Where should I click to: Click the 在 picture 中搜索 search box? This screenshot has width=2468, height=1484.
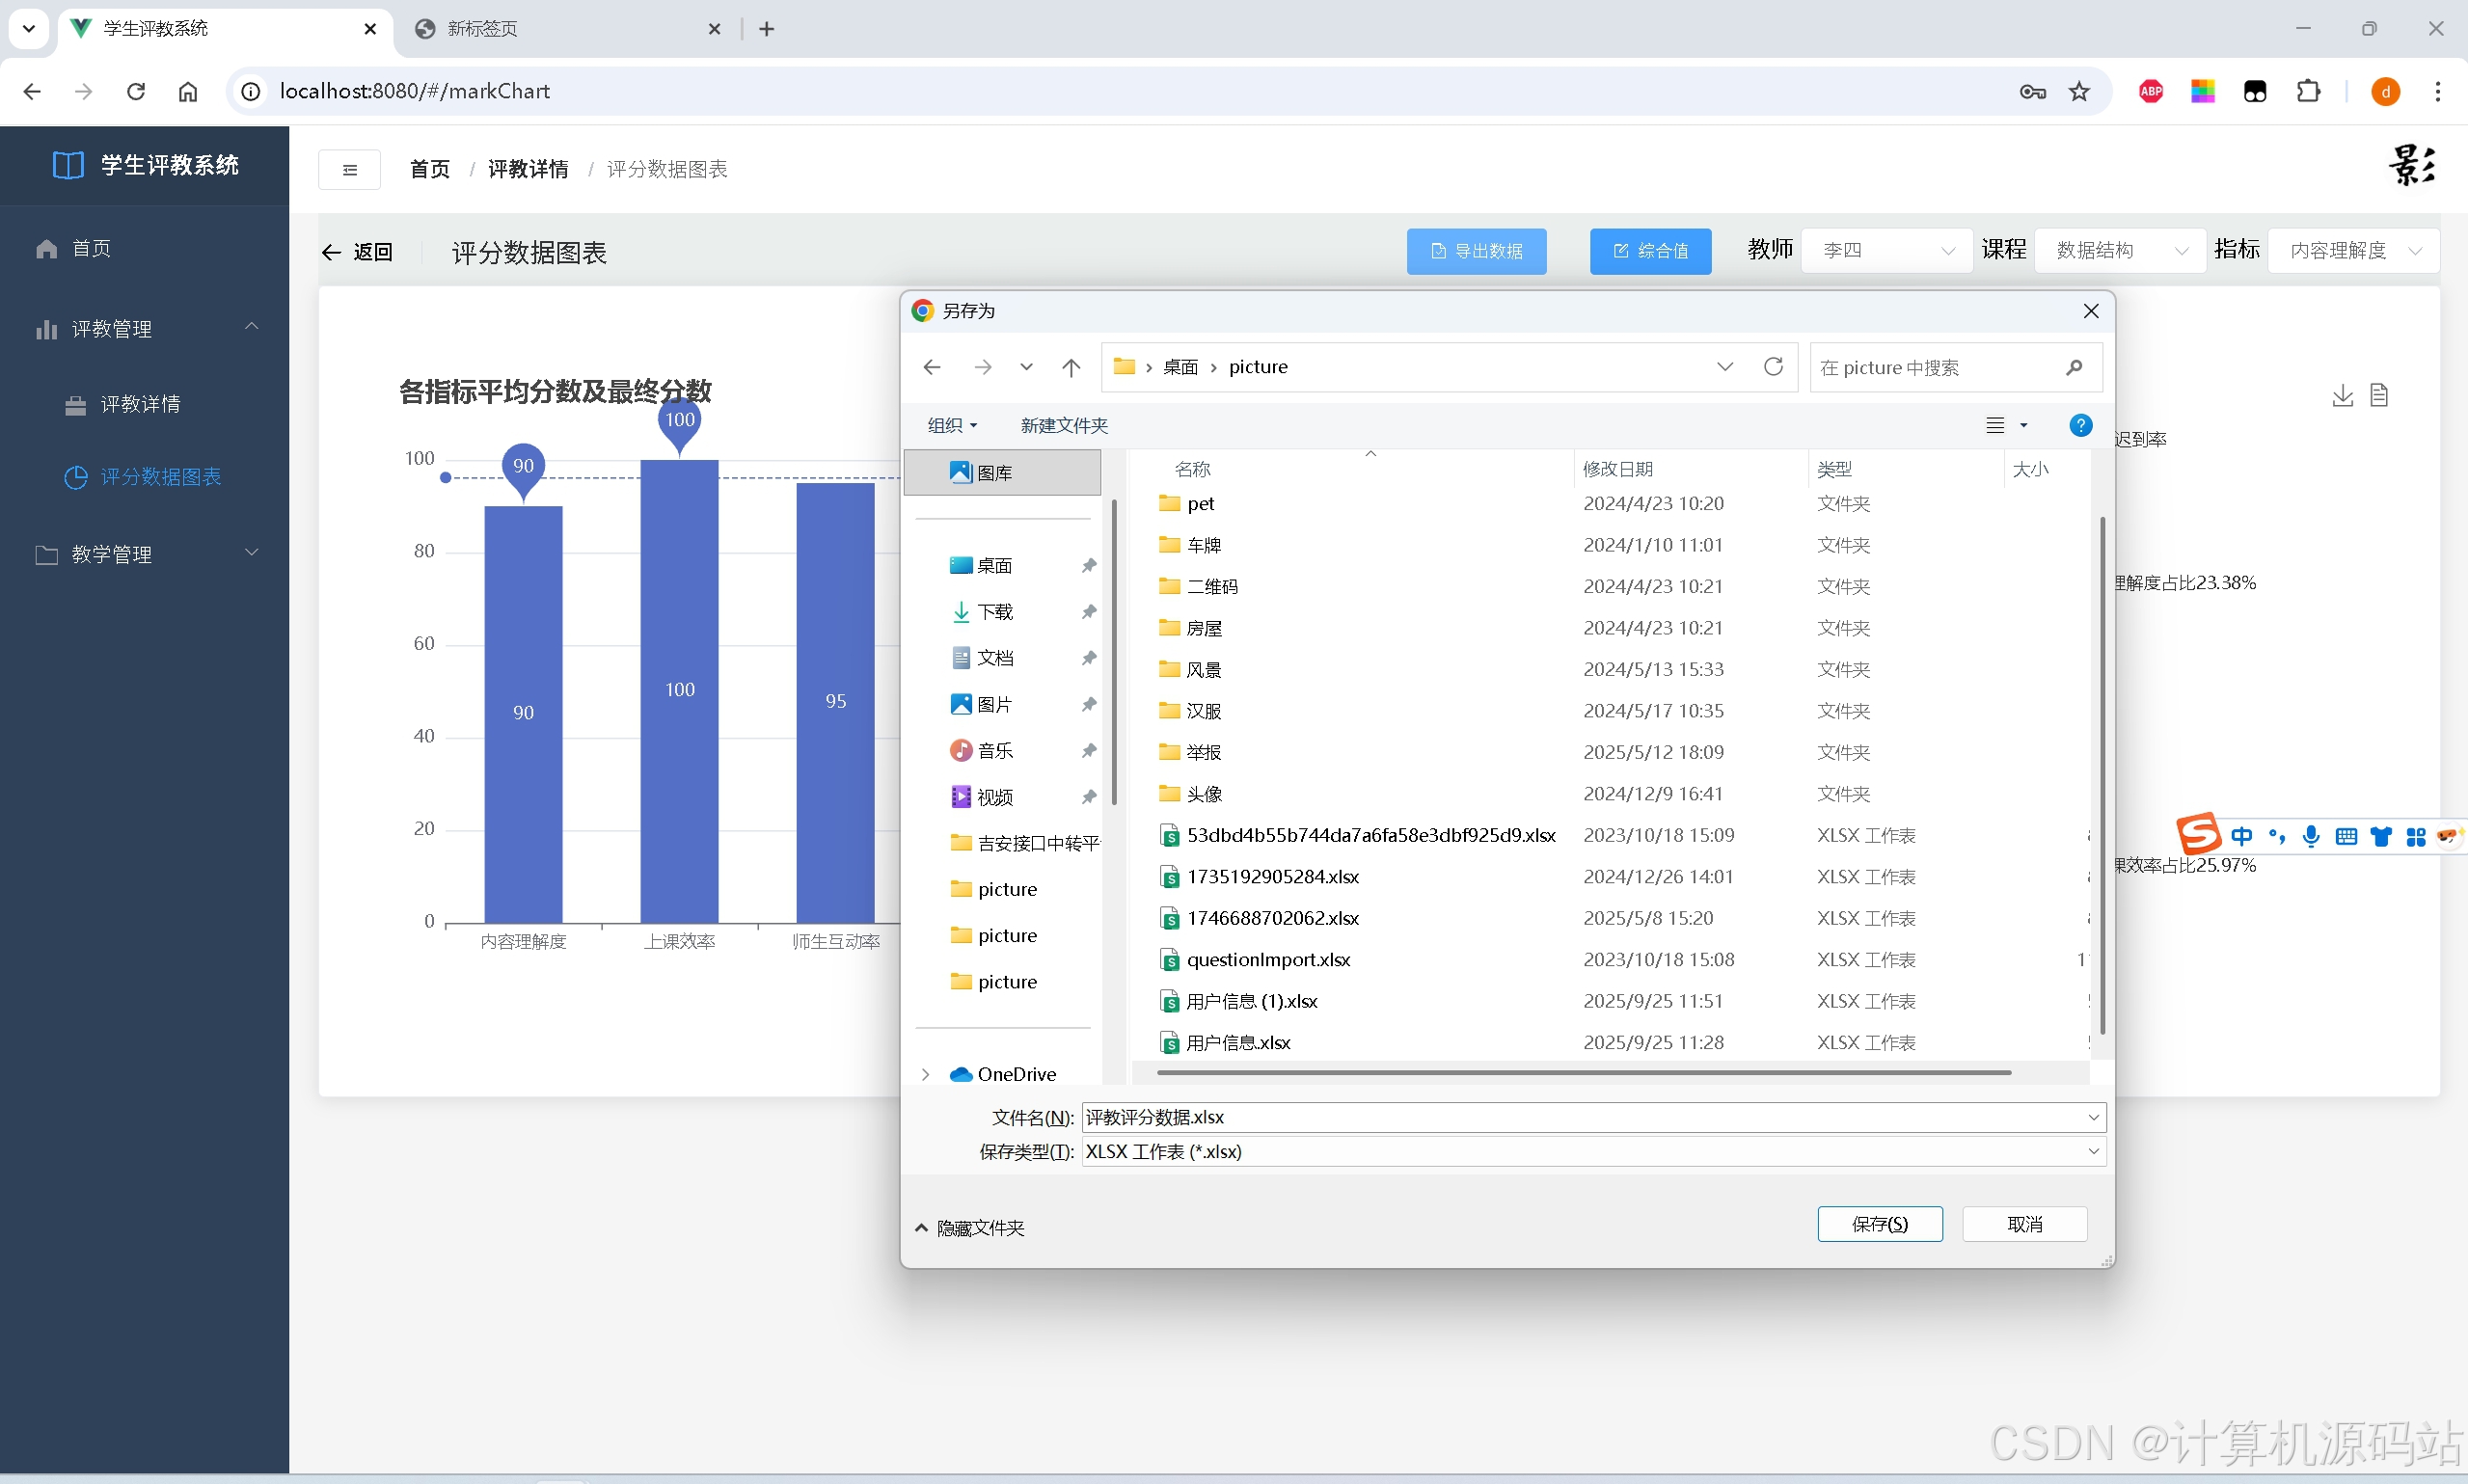tap(1955, 367)
